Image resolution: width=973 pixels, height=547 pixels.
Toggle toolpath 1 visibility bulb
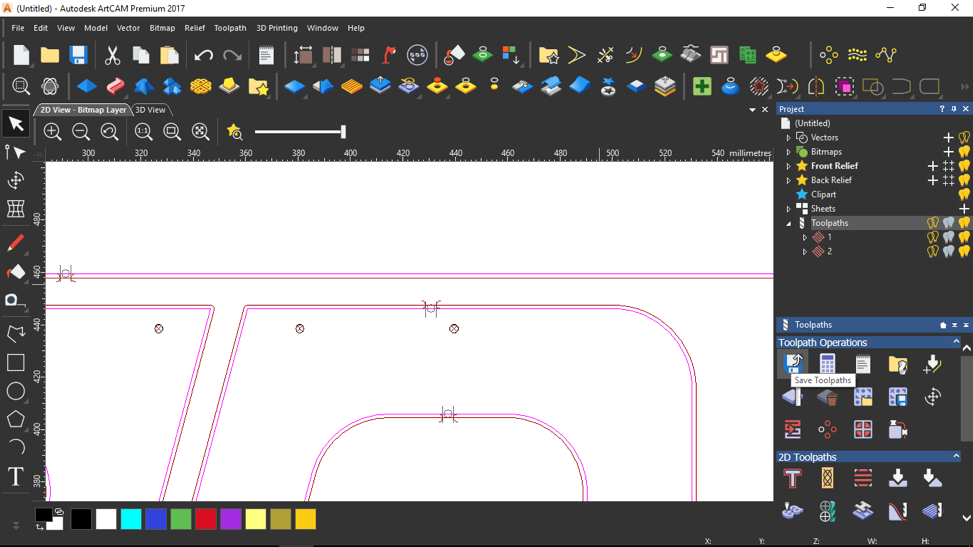pos(964,237)
